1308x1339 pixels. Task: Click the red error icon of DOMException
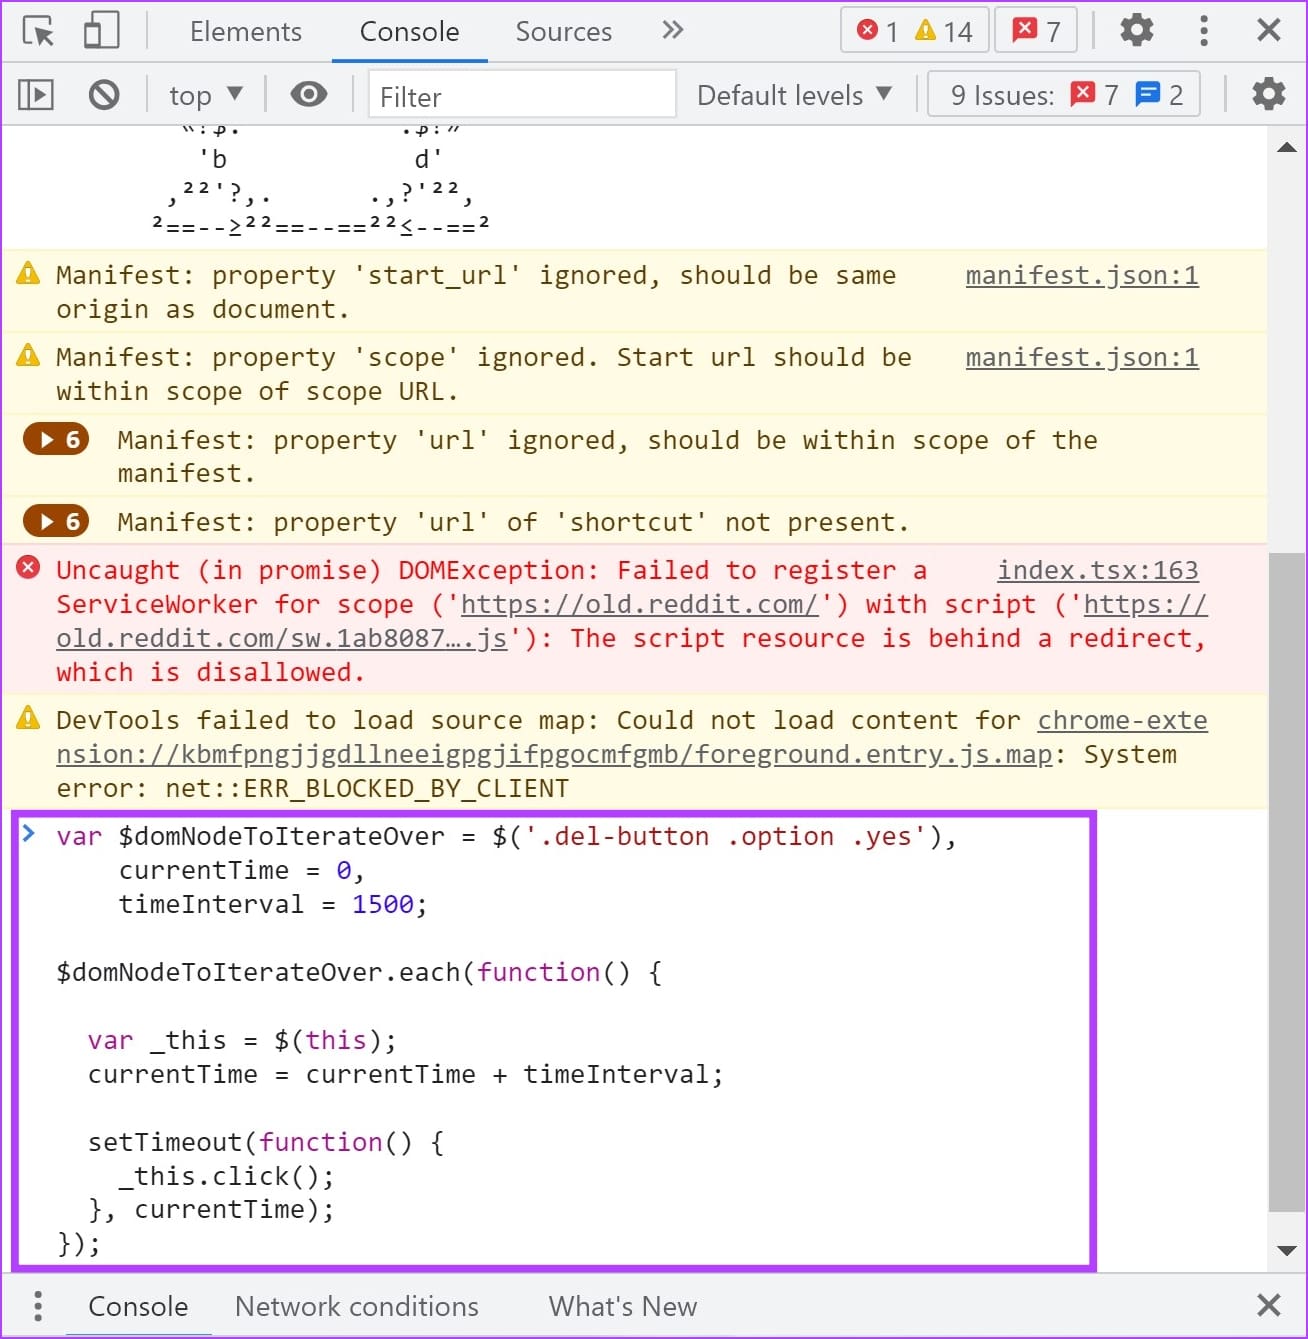[x=29, y=569]
